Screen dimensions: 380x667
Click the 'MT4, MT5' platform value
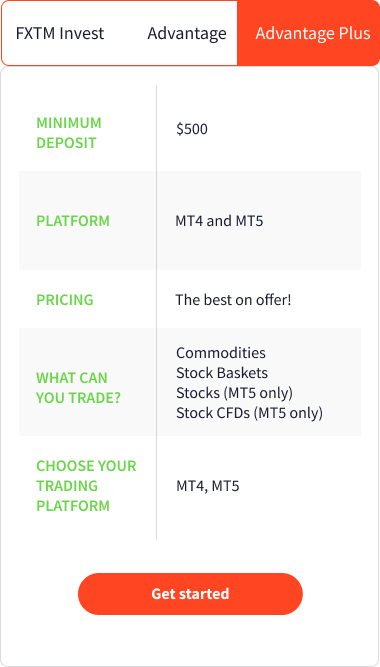(208, 485)
